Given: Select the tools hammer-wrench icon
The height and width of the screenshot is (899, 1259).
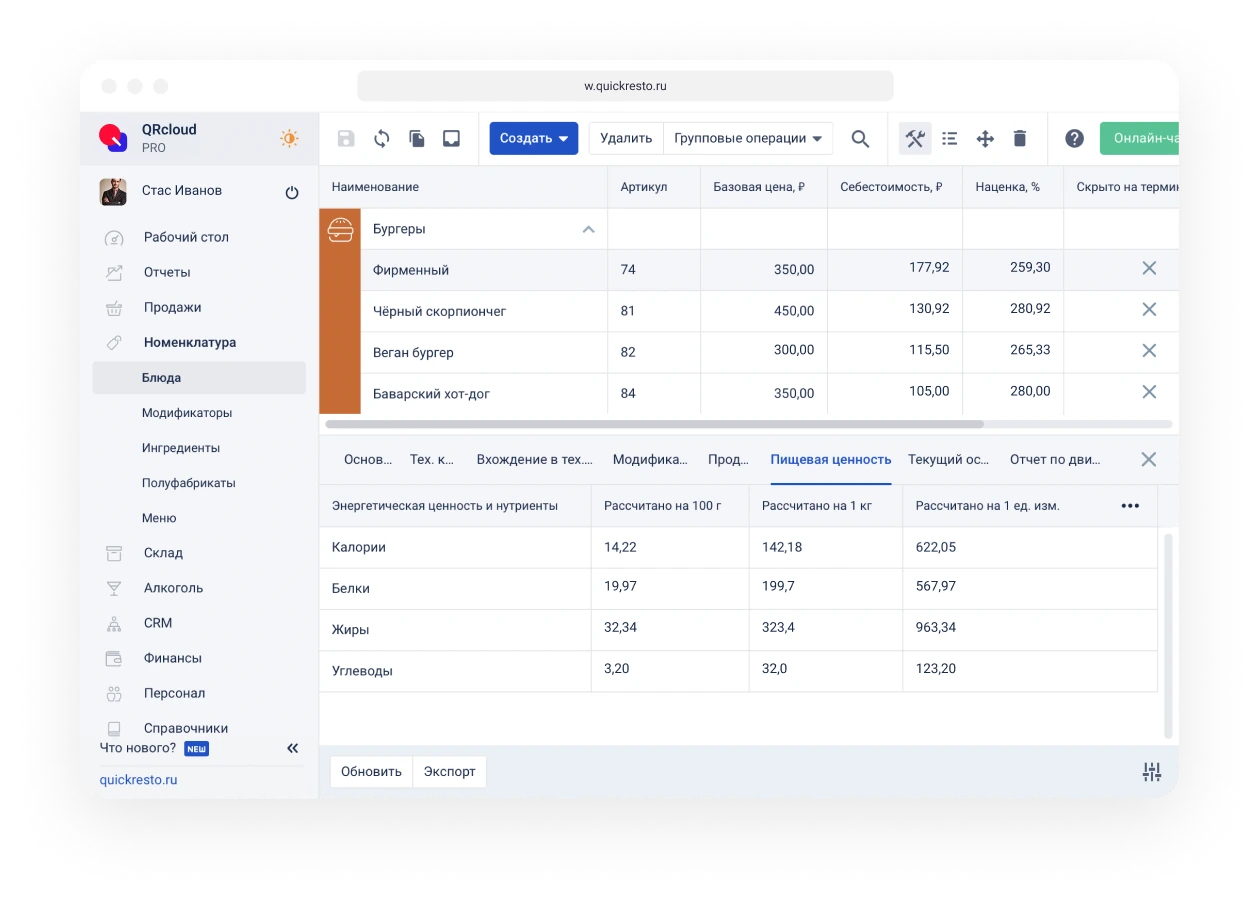Looking at the screenshot, I should point(914,139).
